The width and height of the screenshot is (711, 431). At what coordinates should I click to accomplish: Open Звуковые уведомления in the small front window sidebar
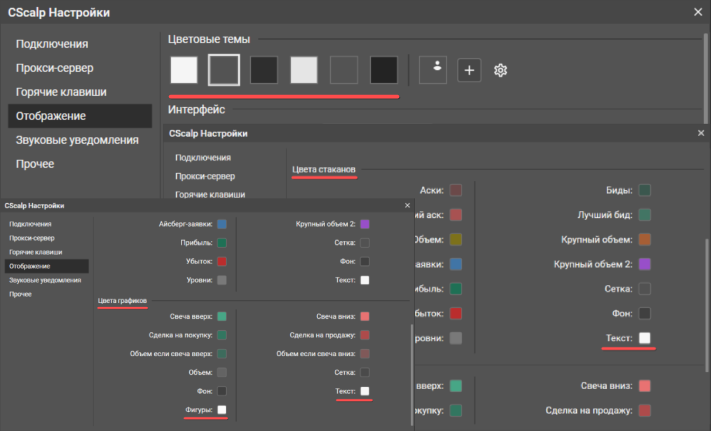click(x=45, y=280)
